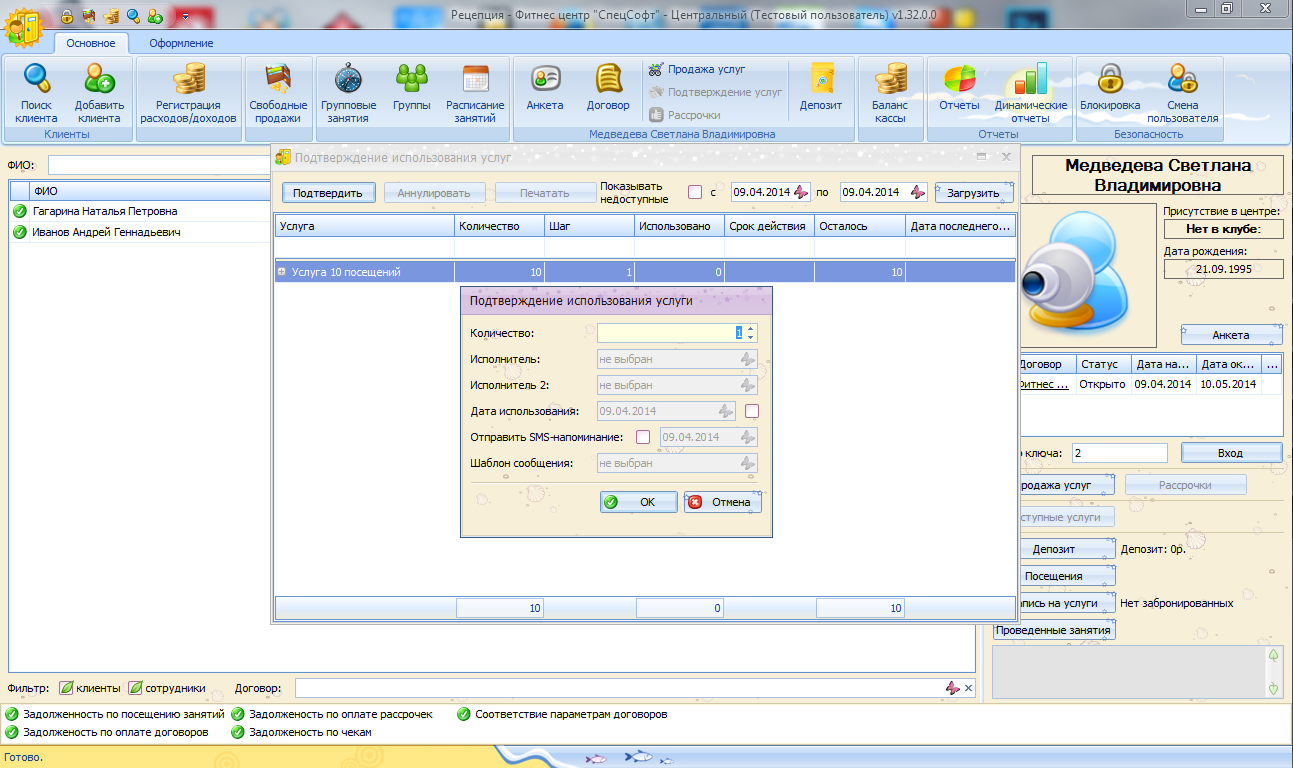1293x768 pixels.
Task: Click the Поиск клиента magnifier icon
Action: point(37,79)
